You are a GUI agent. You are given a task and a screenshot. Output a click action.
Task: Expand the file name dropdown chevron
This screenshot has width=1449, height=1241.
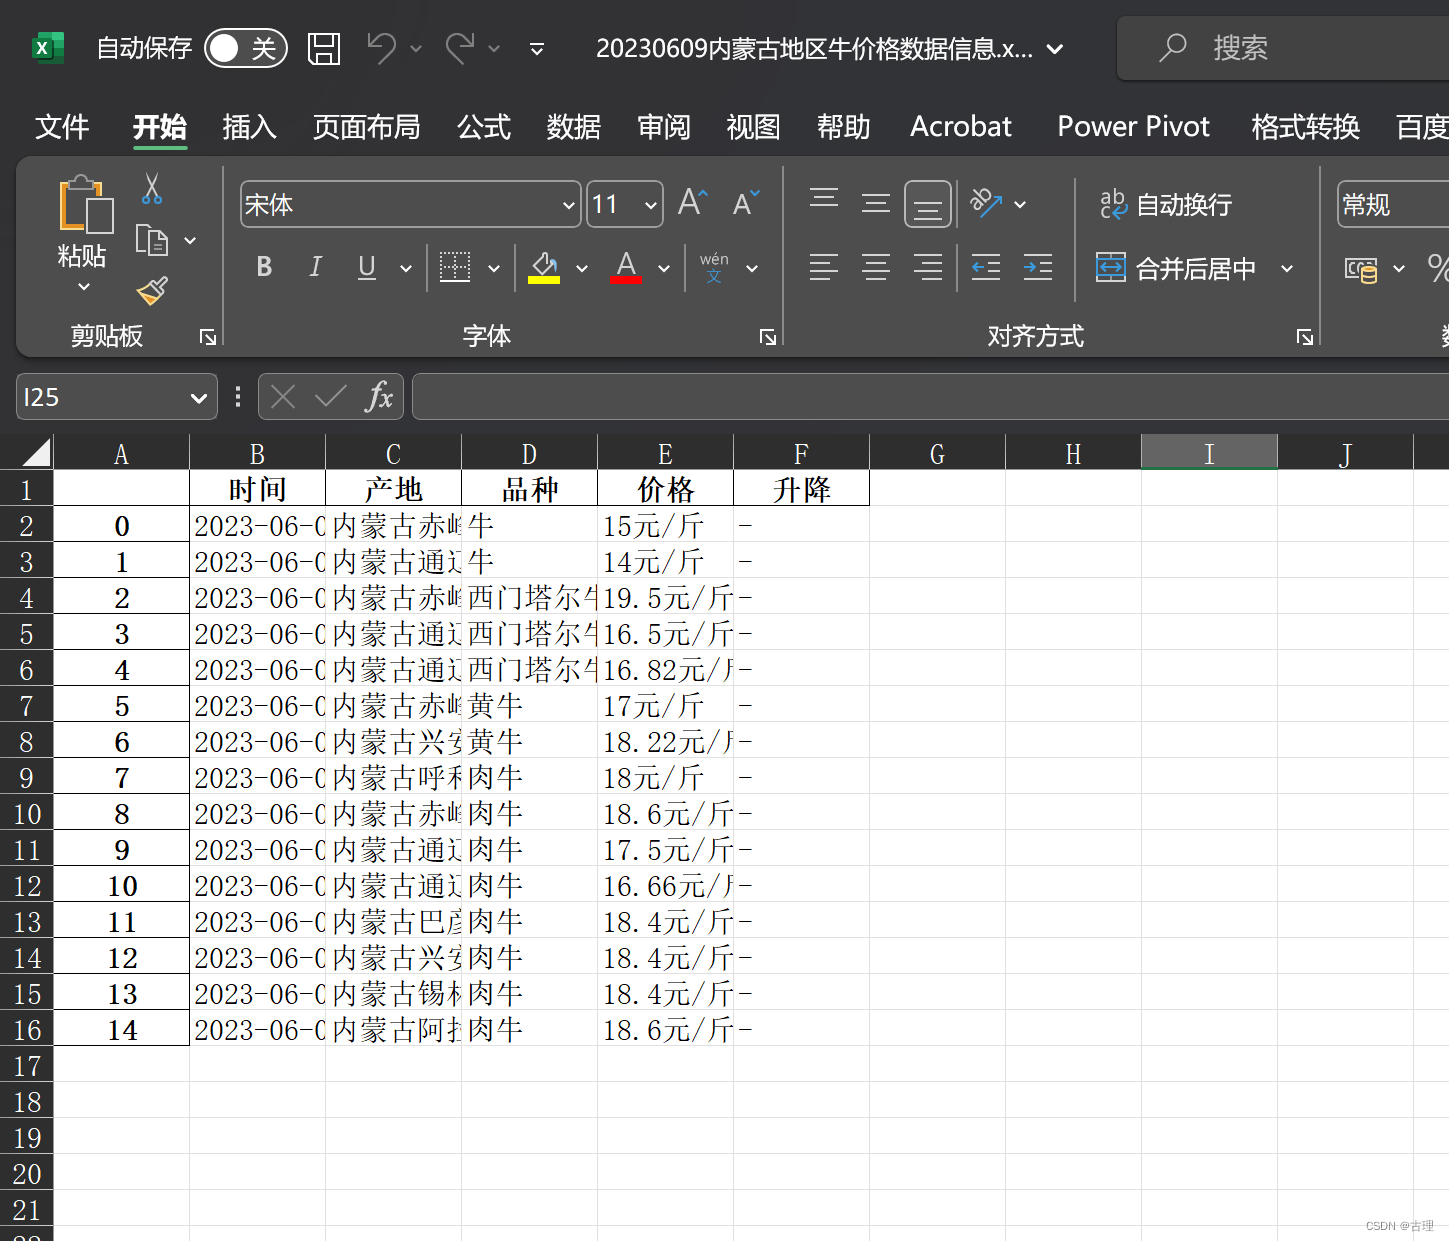tap(1055, 49)
